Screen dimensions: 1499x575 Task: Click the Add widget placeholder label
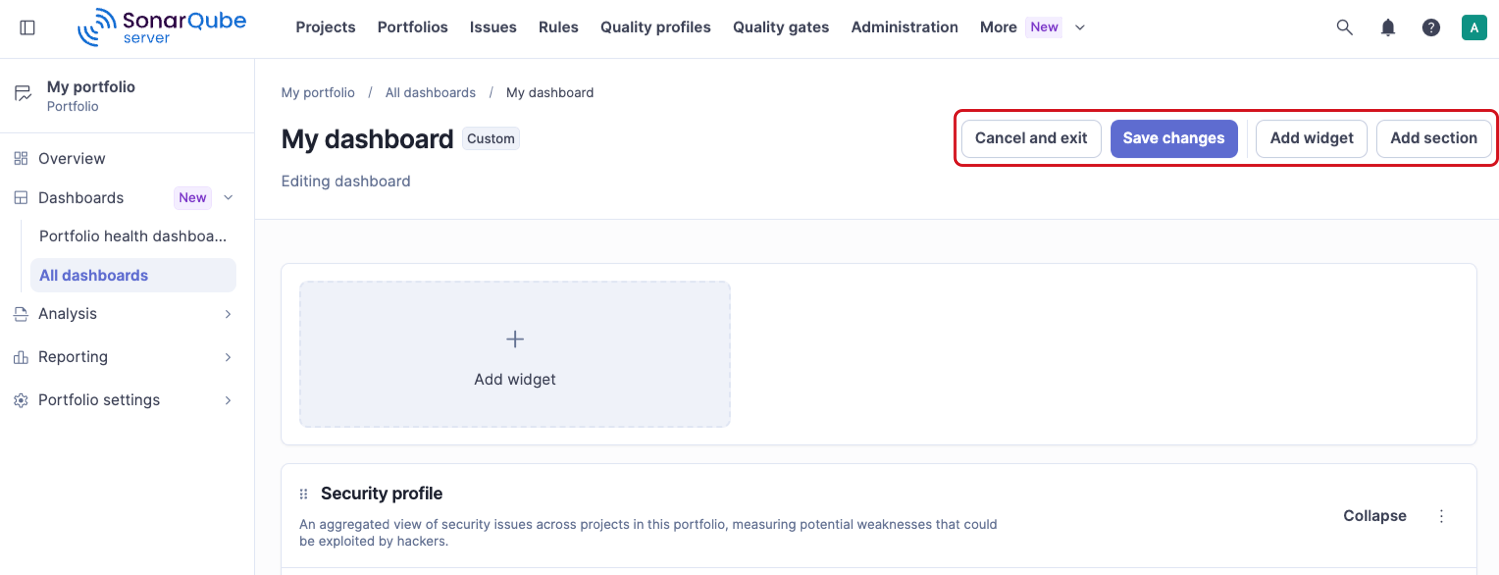pyautogui.click(x=515, y=380)
